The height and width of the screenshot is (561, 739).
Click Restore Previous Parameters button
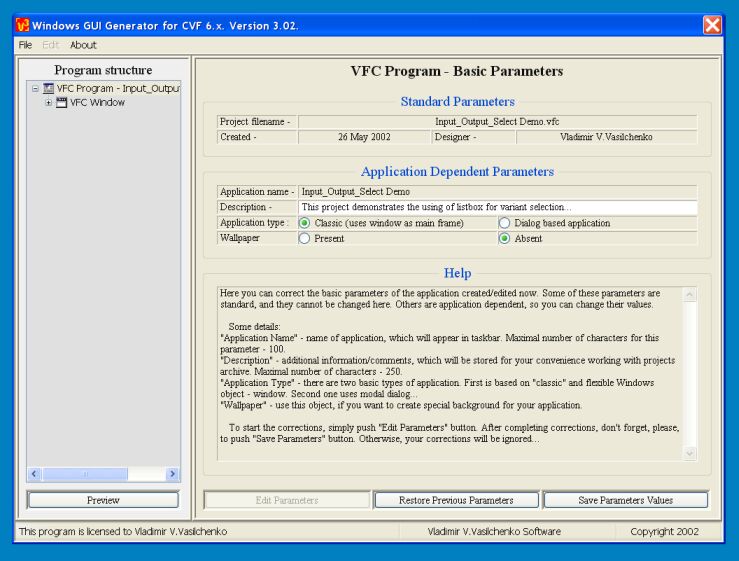tap(456, 500)
